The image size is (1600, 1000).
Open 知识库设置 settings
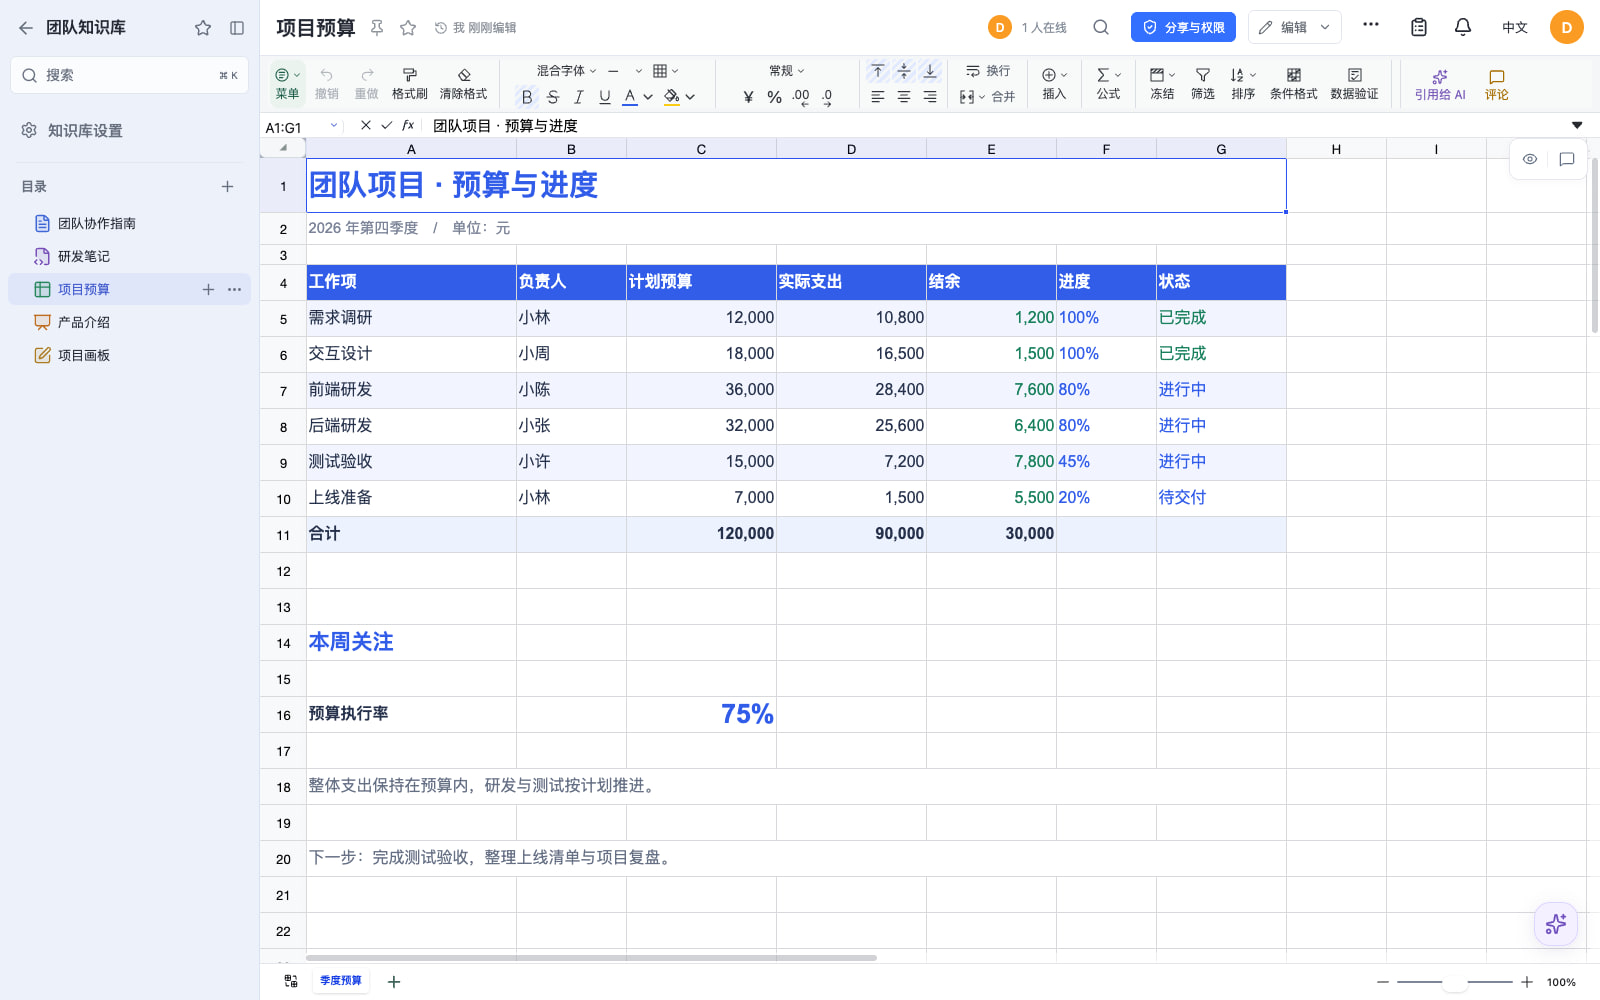[85, 130]
